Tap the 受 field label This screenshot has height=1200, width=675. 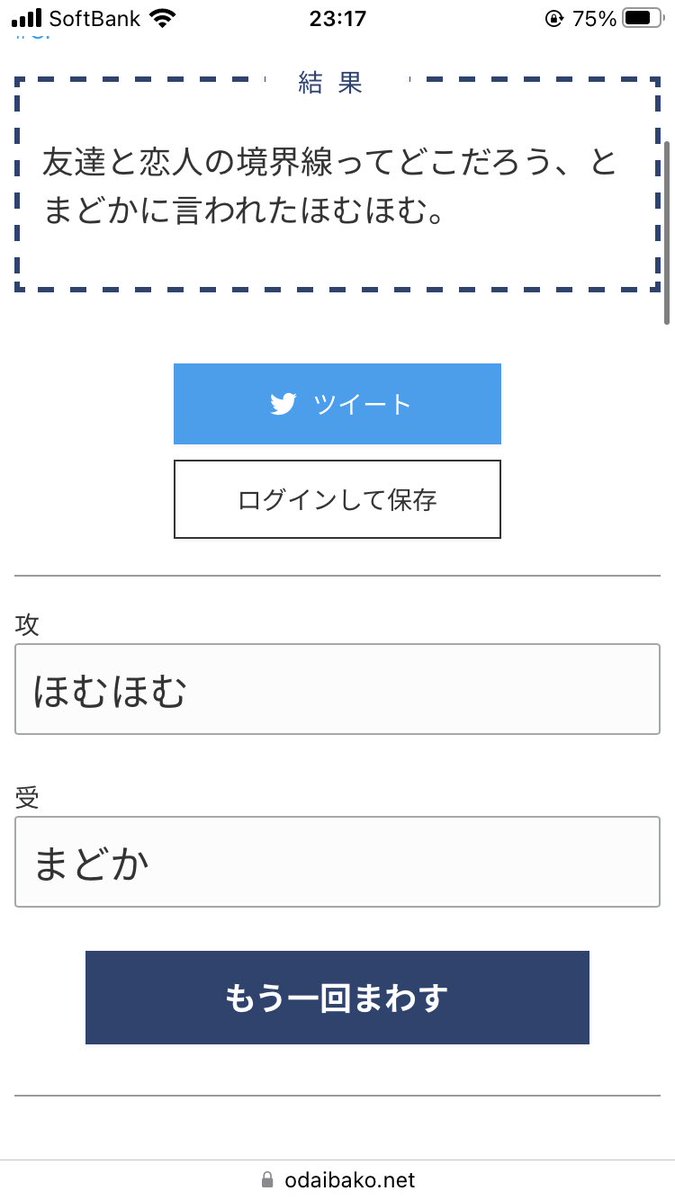pos(27,797)
